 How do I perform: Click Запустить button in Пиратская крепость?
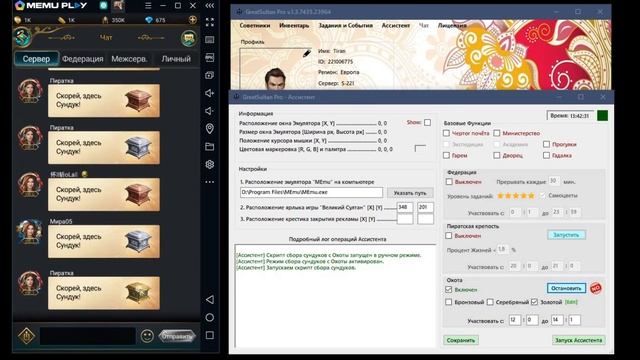(566, 235)
